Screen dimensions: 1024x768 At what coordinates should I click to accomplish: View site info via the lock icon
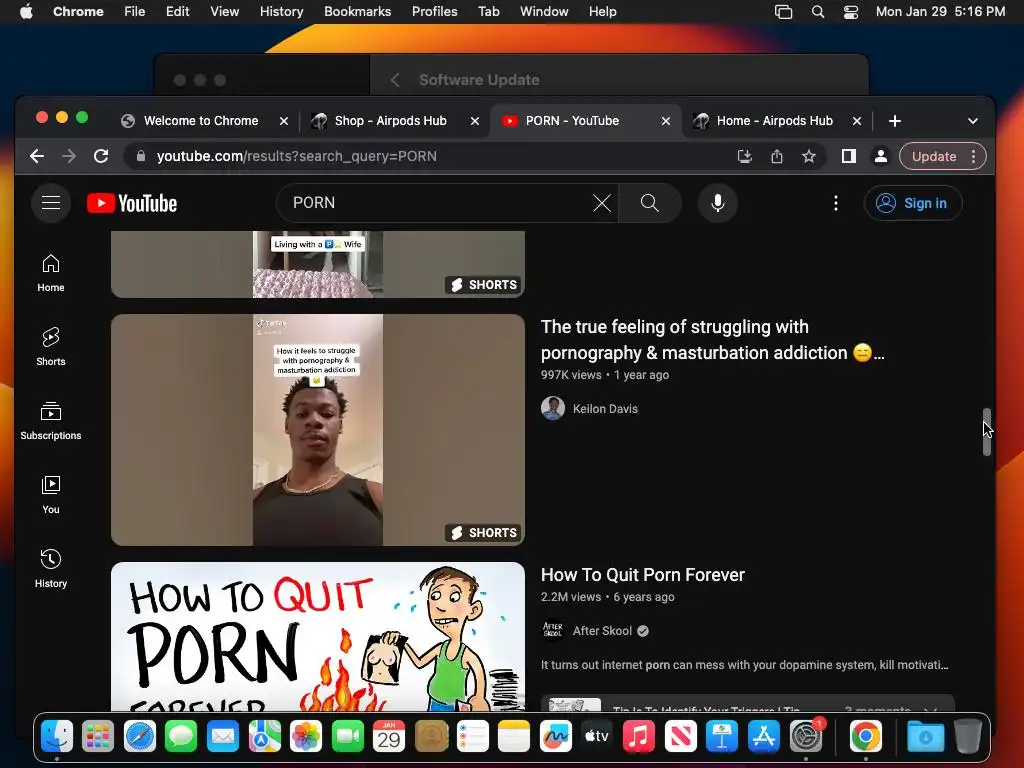140,156
